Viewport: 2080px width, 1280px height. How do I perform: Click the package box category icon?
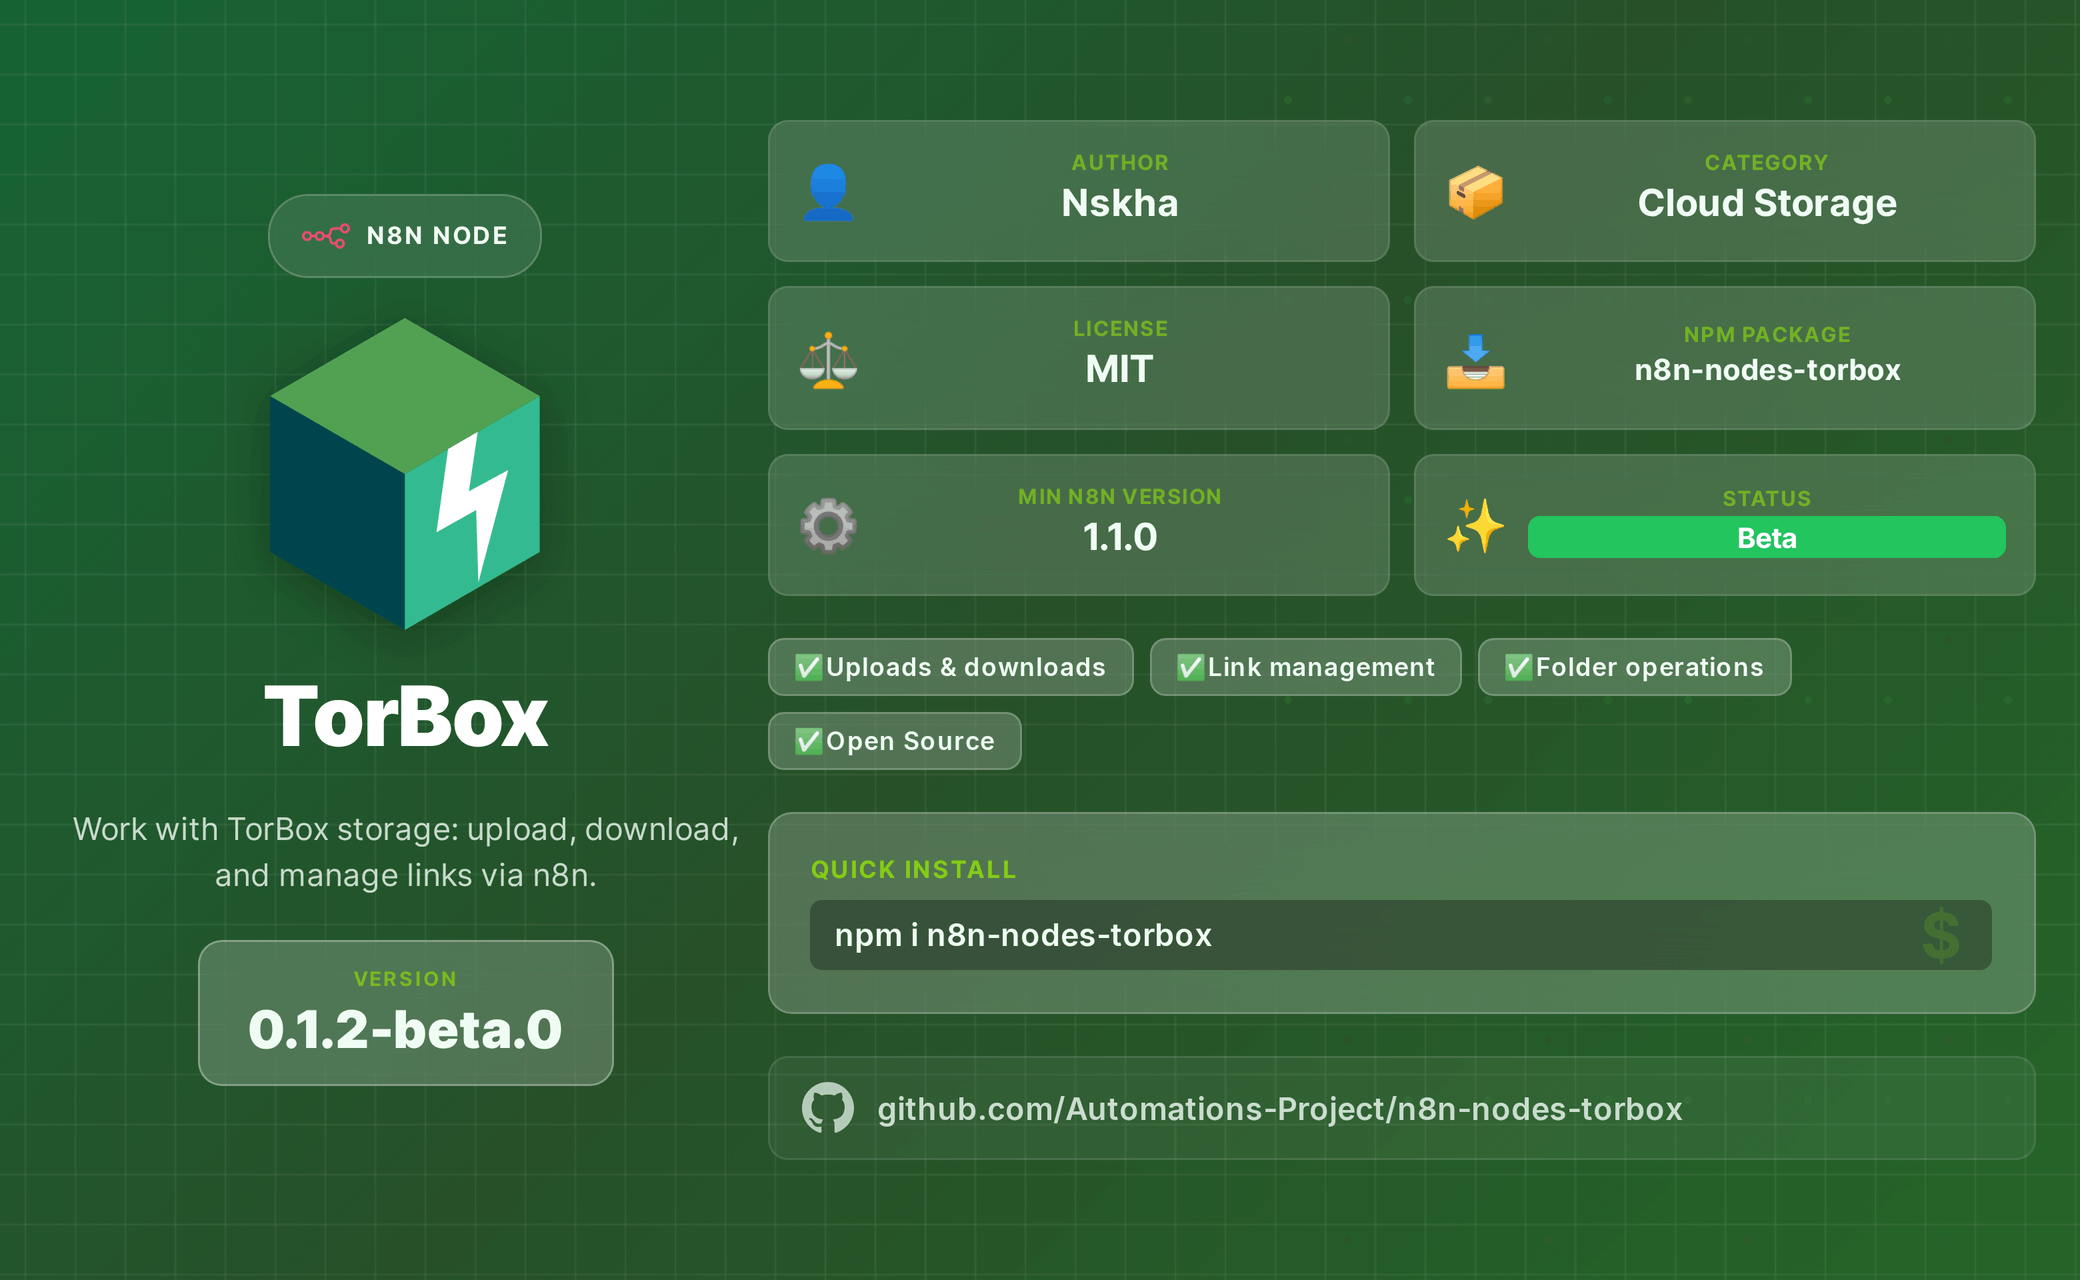click(x=1475, y=192)
